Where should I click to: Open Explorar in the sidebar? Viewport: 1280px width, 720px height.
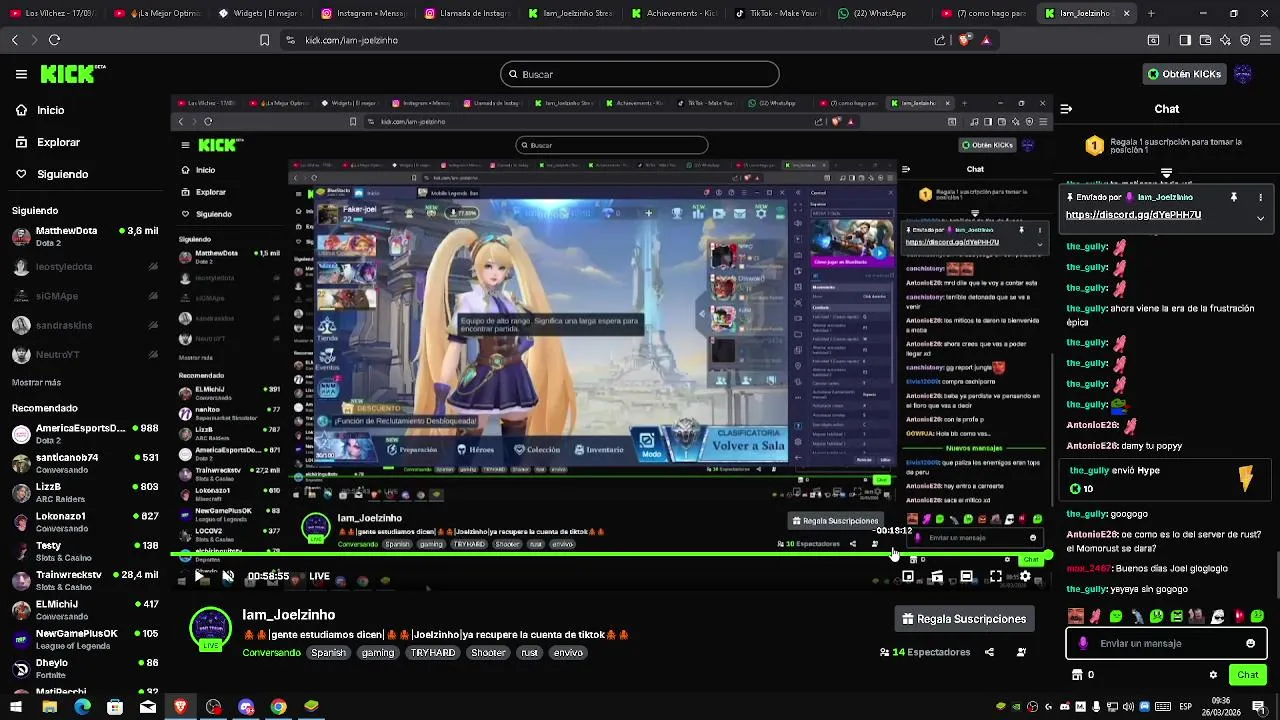[58, 142]
